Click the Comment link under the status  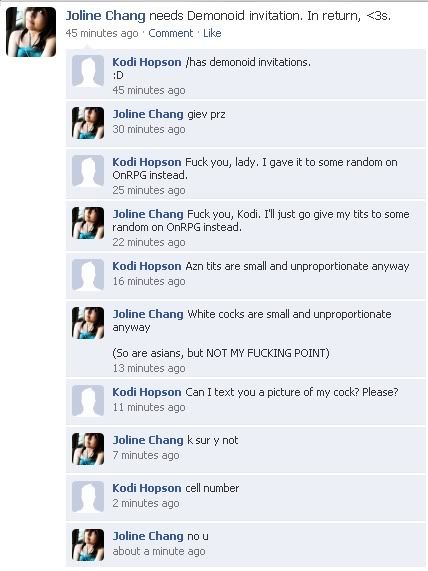point(170,33)
